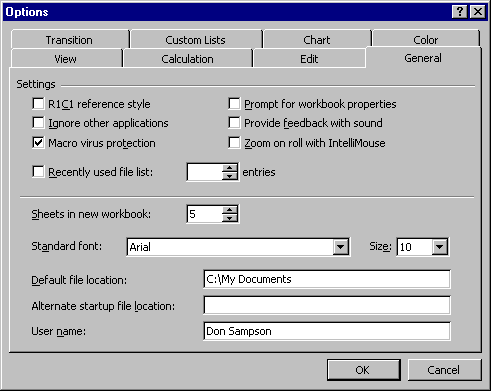Open the Standard font dropdown

(340, 247)
